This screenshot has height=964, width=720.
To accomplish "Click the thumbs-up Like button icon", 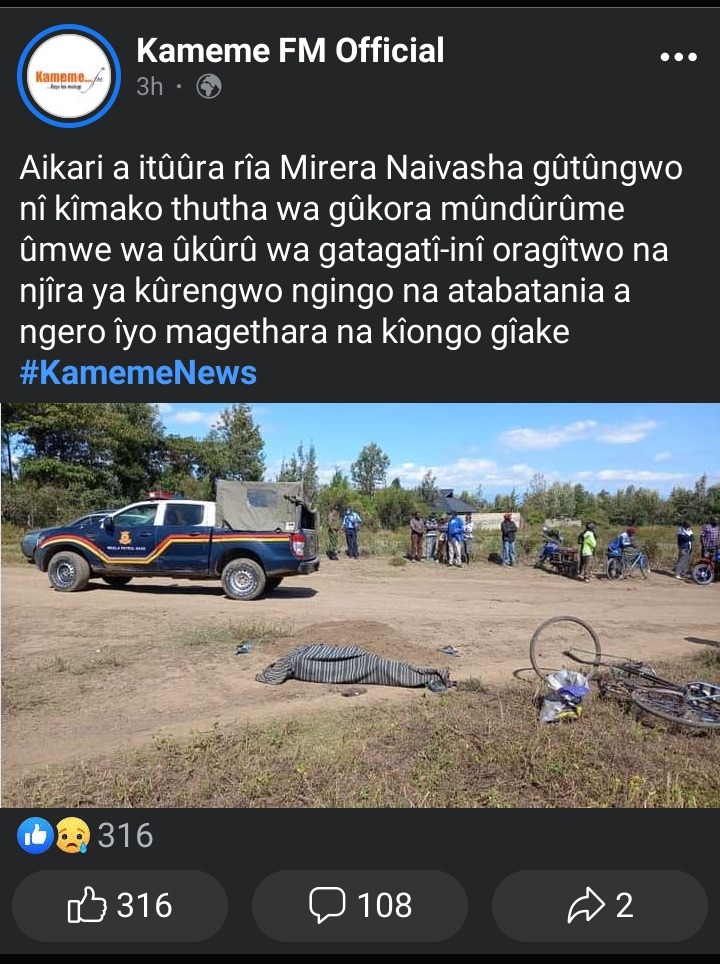I will (87, 905).
